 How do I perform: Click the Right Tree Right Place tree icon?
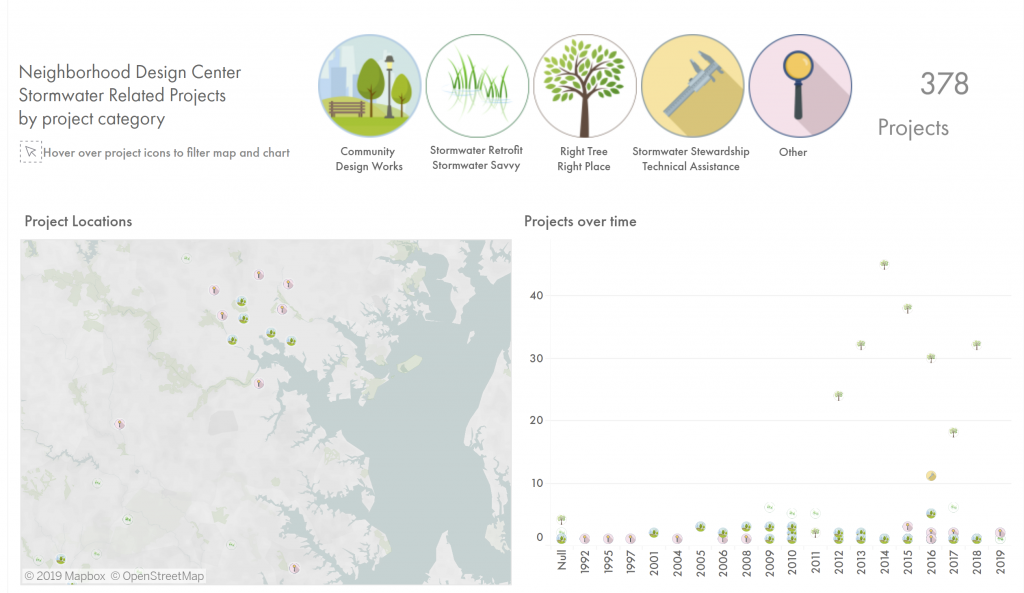[585, 86]
